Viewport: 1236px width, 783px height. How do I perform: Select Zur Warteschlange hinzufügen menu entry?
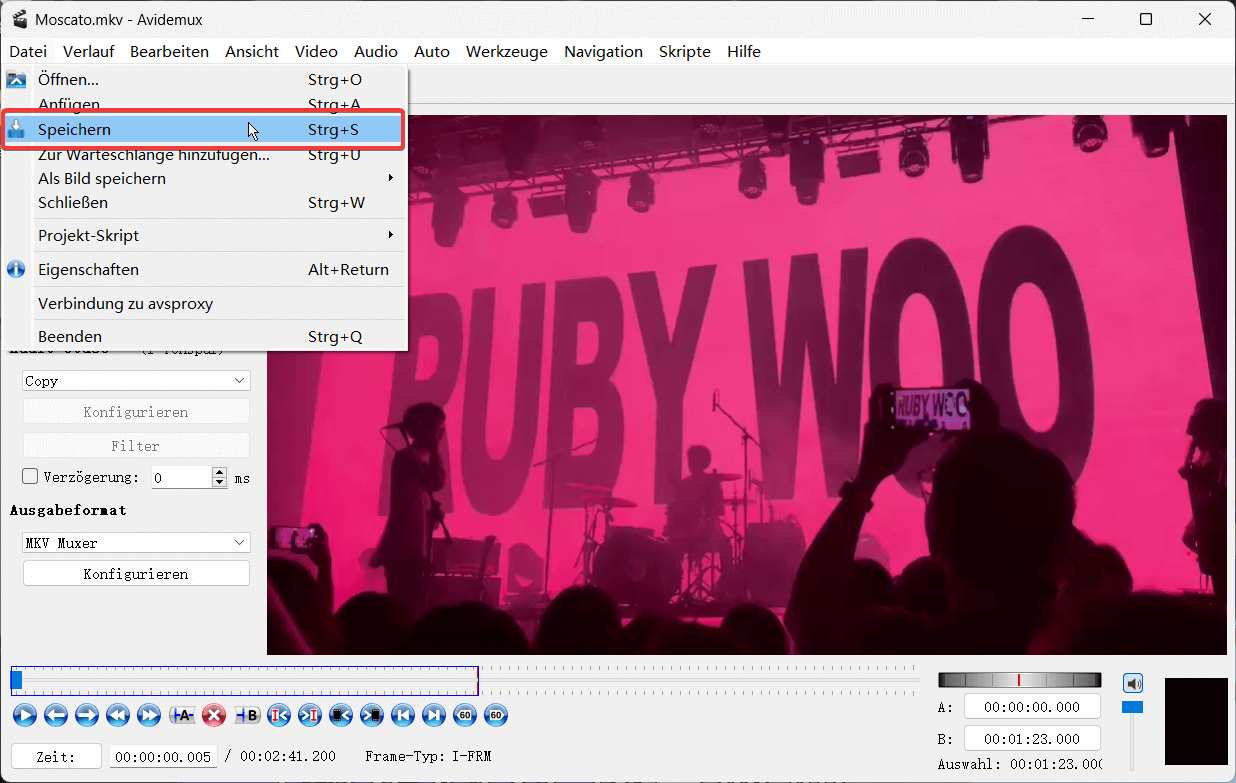pos(205,155)
